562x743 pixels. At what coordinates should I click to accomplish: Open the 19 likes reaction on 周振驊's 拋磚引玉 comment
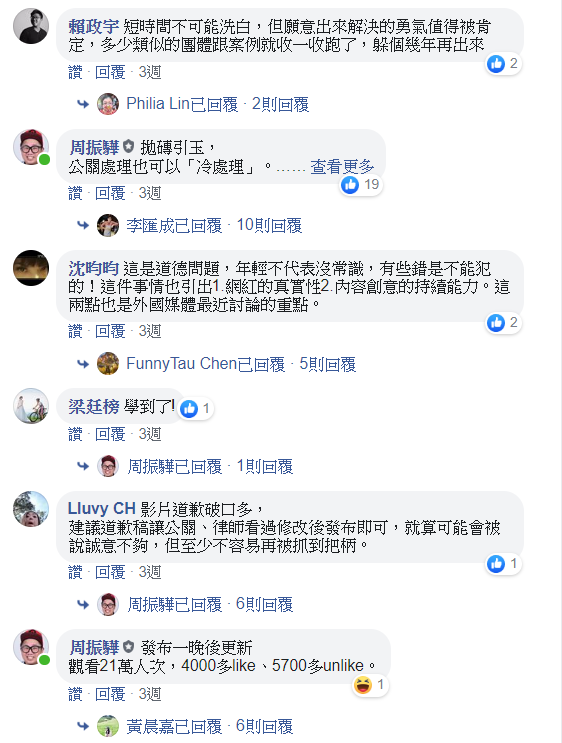click(362, 184)
